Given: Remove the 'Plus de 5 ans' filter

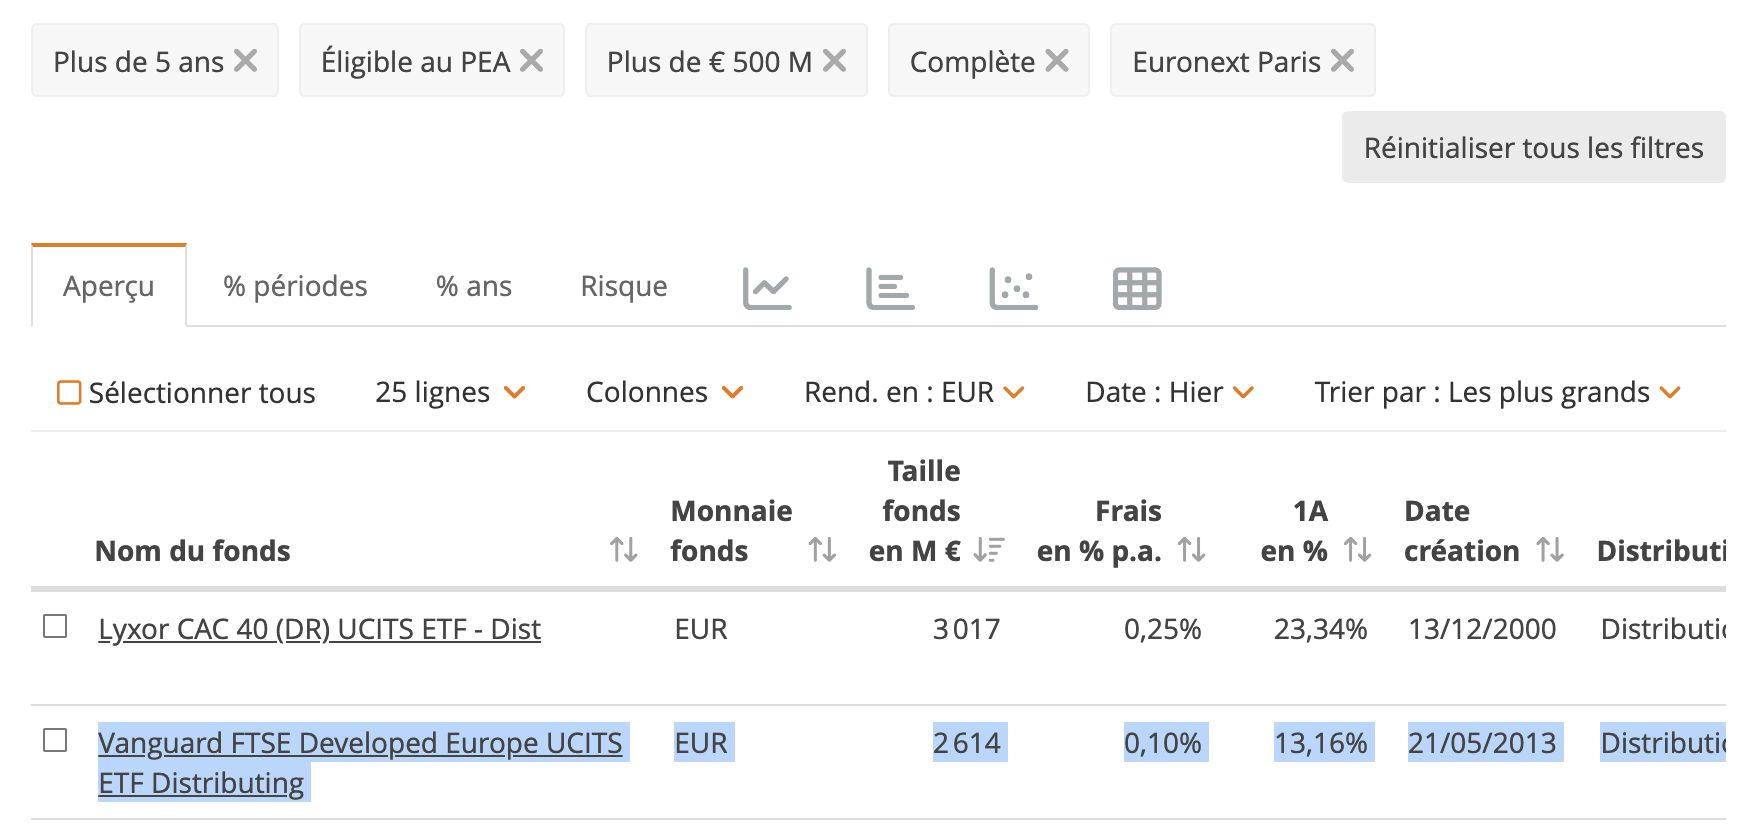Looking at the screenshot, I should click(246, 61).
